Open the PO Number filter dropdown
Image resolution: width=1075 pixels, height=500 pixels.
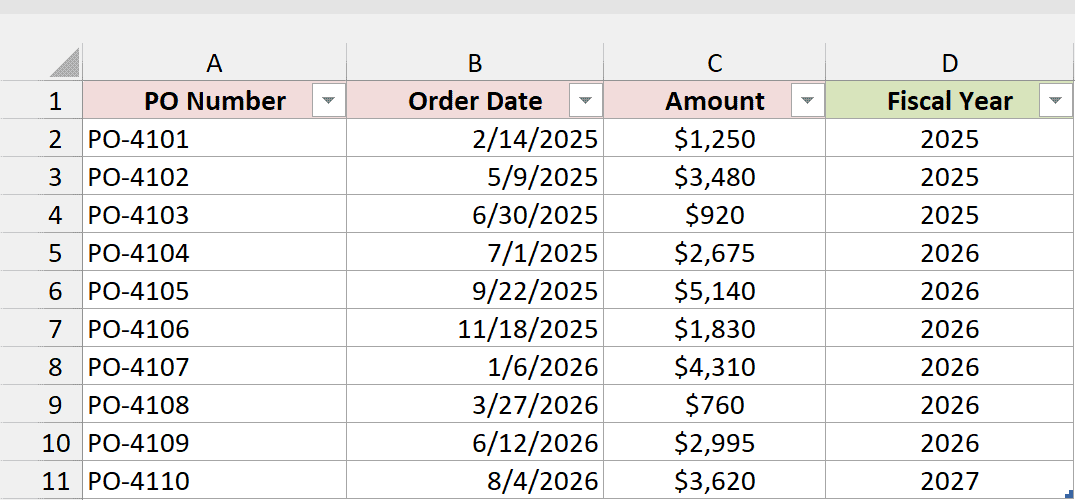click(329, 101)
